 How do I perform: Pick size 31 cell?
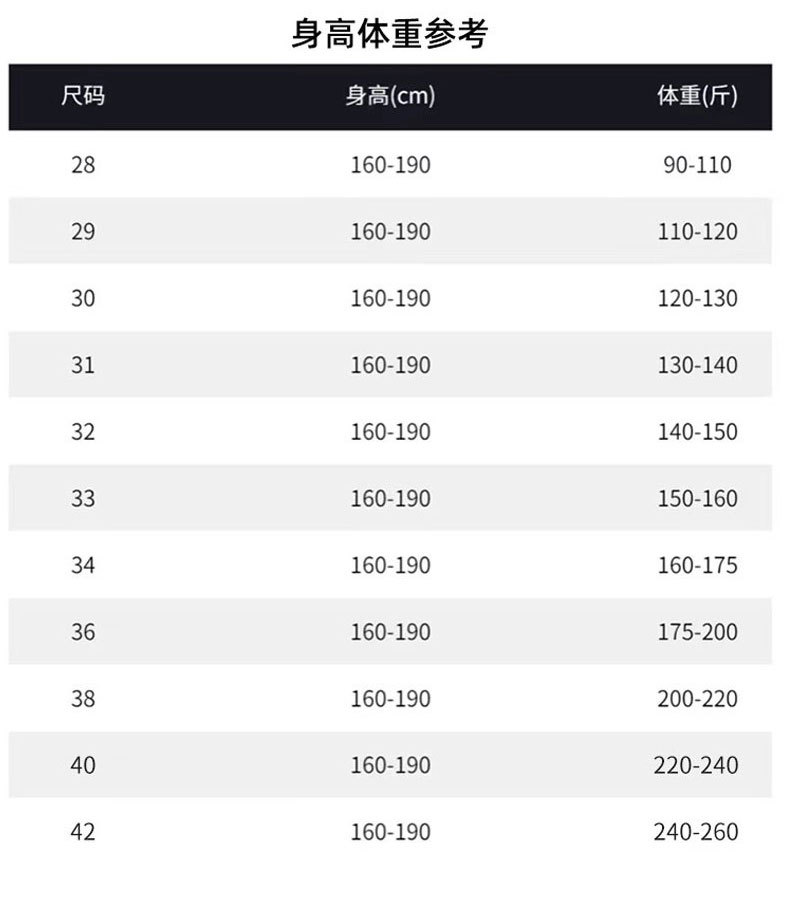tap(83, 365)
